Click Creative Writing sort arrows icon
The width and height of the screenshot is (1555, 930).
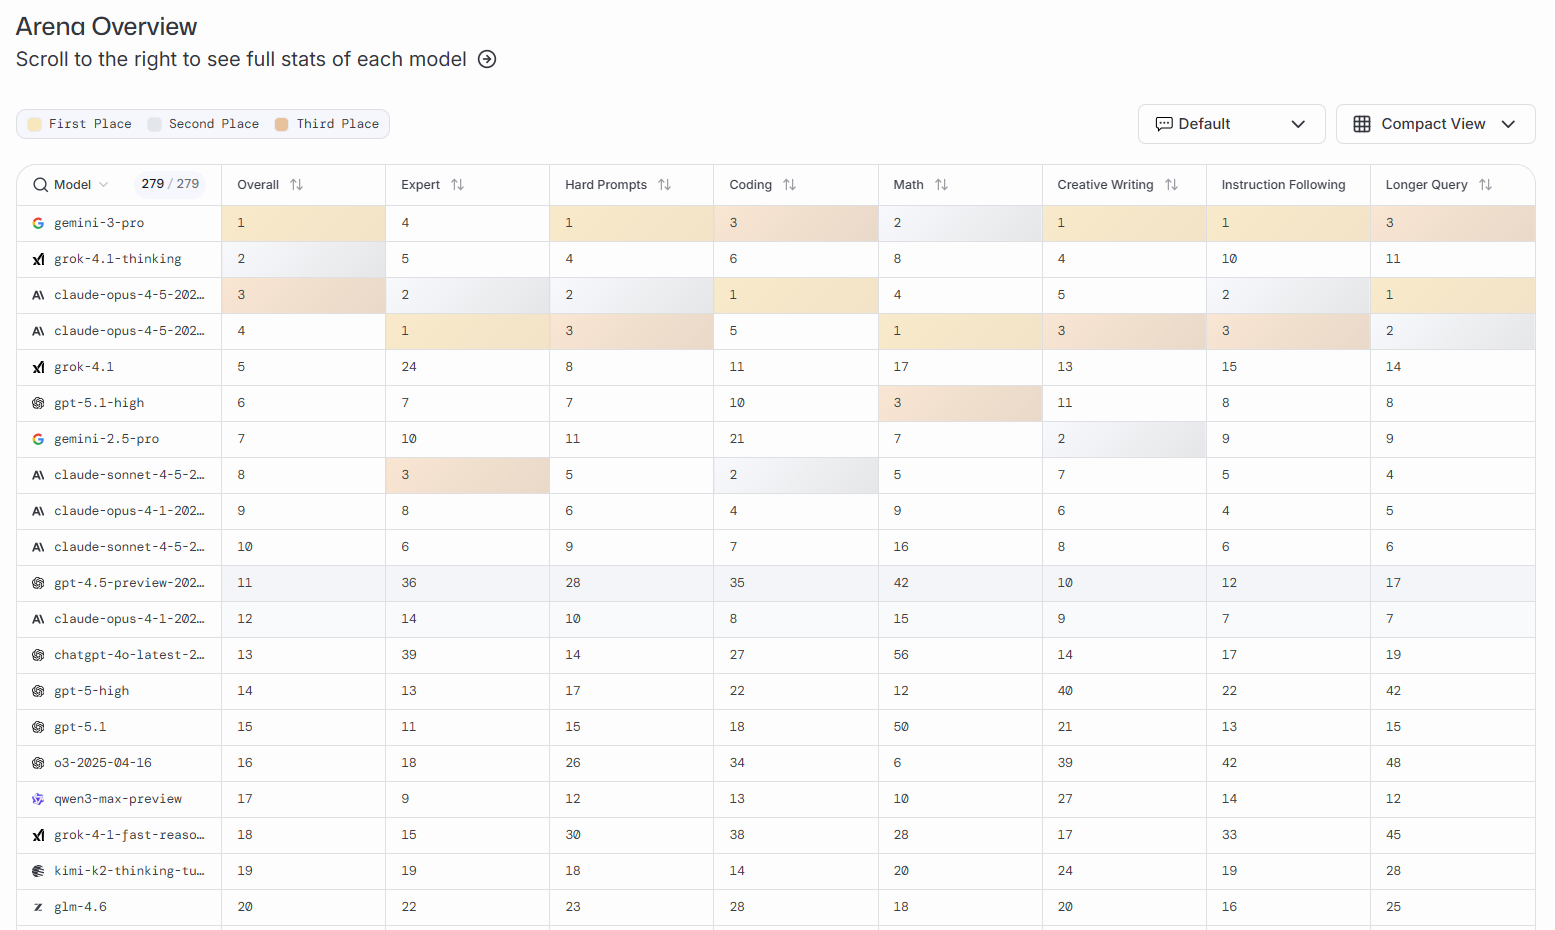click(1171, 185)
